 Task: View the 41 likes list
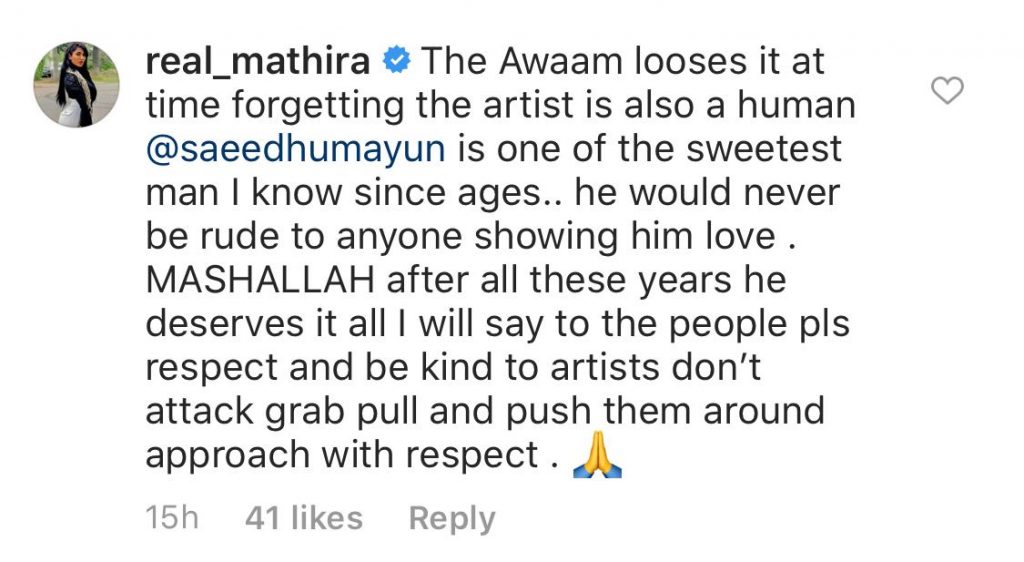304,519
